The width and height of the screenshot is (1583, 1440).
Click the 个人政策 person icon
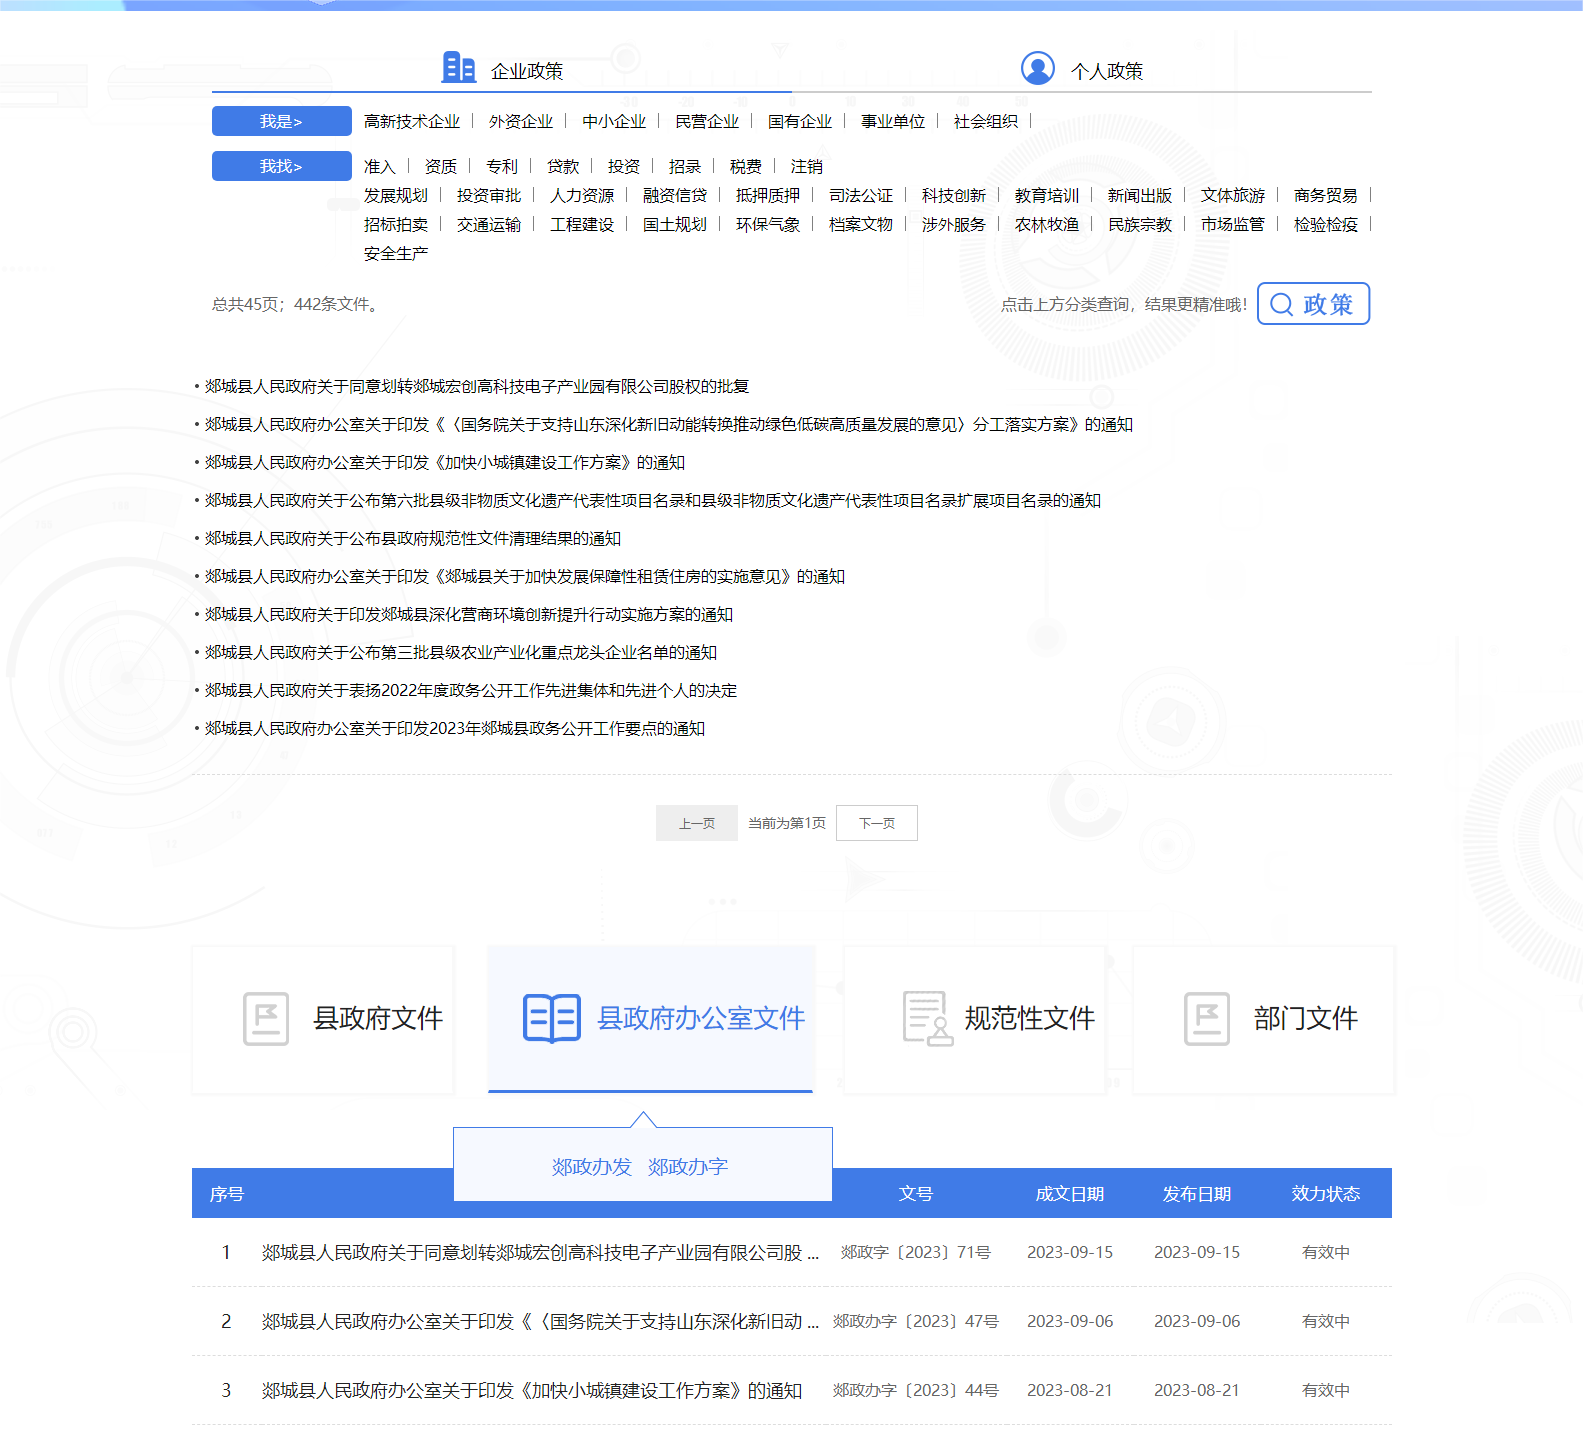pyautogui.click(x=1038, y=68)
